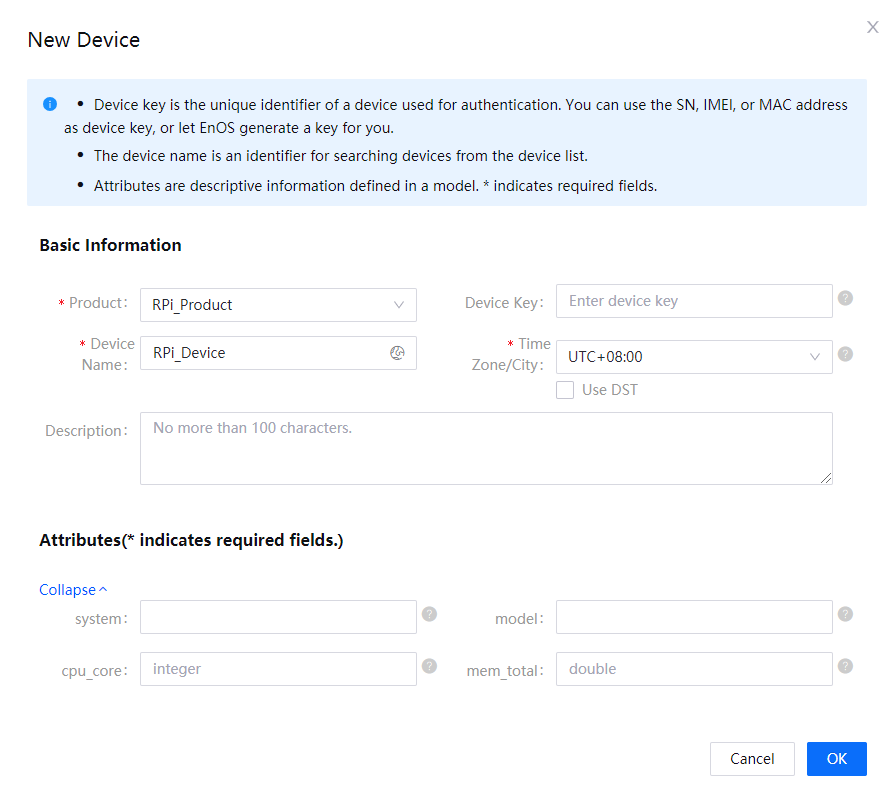Image resolution: width=896 pixels, height=797 pixels.
Task: Open the Time Zone dropdown showing UTC+08:00
Action: (693, 357)
